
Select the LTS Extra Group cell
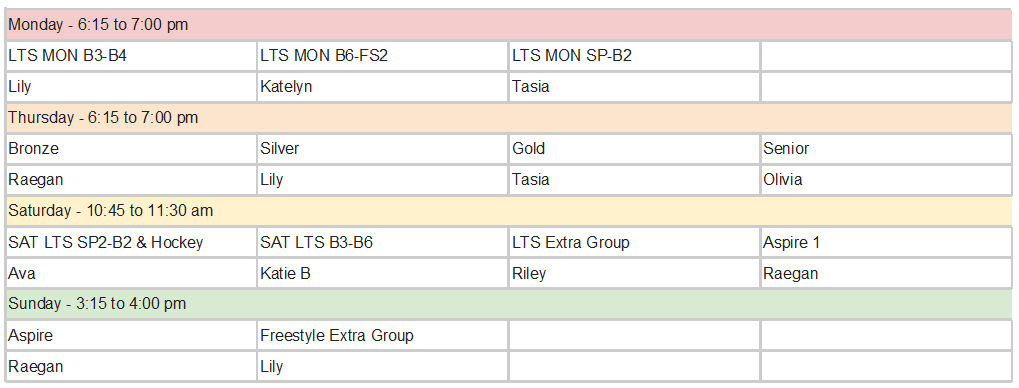pos(634,242)
